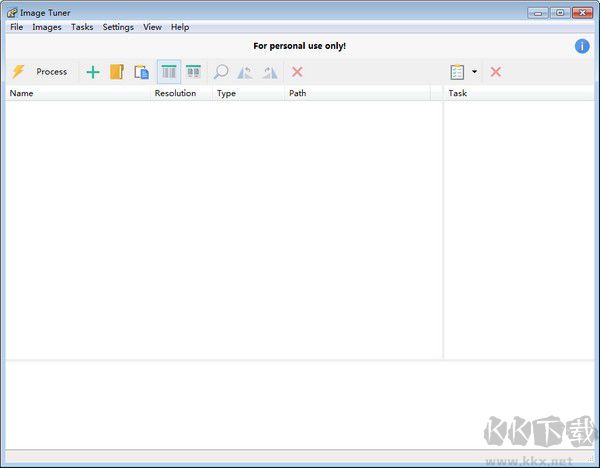Screen dimensions: 600x468
Task: Remove selected images with the red X
Action: click(x=297, y=72)
